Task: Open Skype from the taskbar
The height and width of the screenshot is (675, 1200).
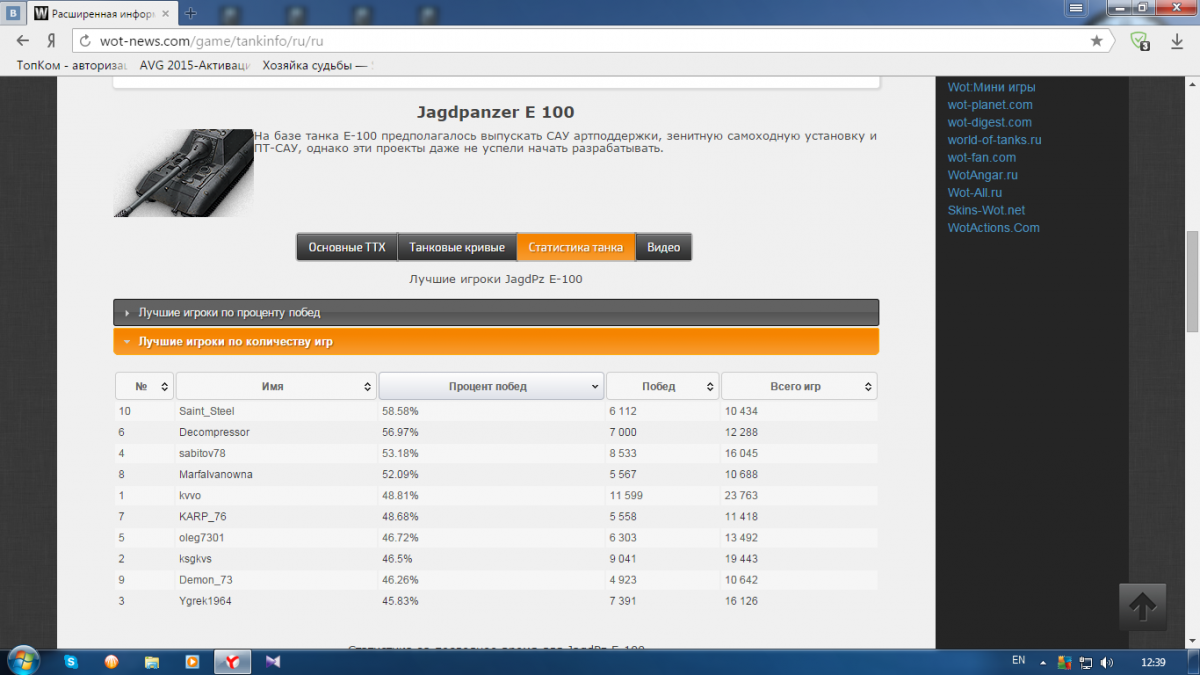Action: click(x=71, y=661)
